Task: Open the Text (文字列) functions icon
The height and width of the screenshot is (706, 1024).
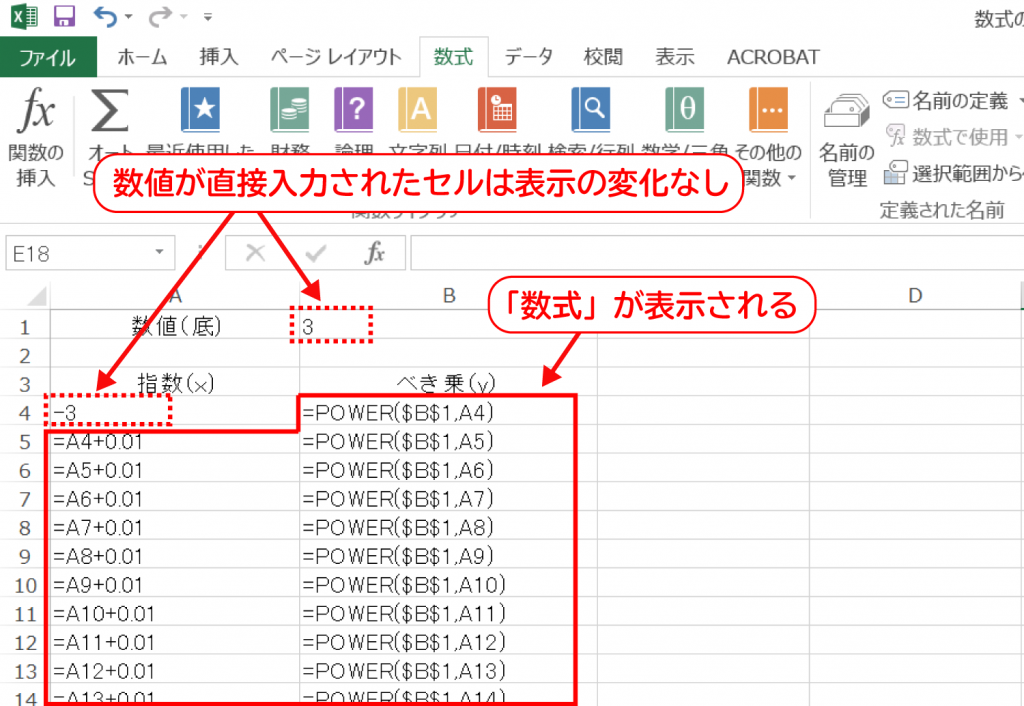Action: coord(417,110)
